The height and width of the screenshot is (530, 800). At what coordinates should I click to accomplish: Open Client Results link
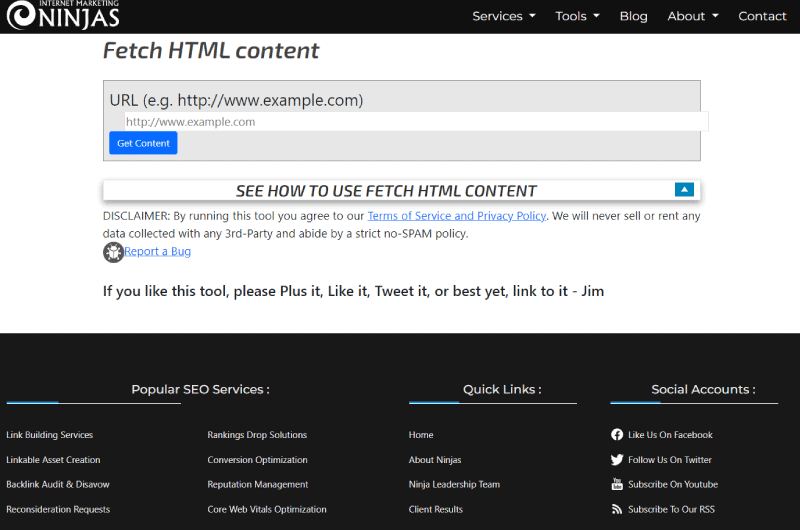coord(436,509)
